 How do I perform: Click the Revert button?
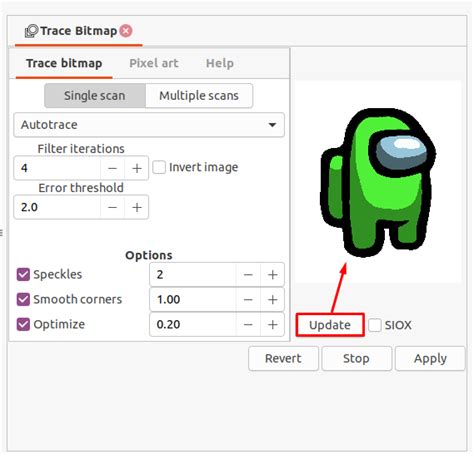pos(283,359)
